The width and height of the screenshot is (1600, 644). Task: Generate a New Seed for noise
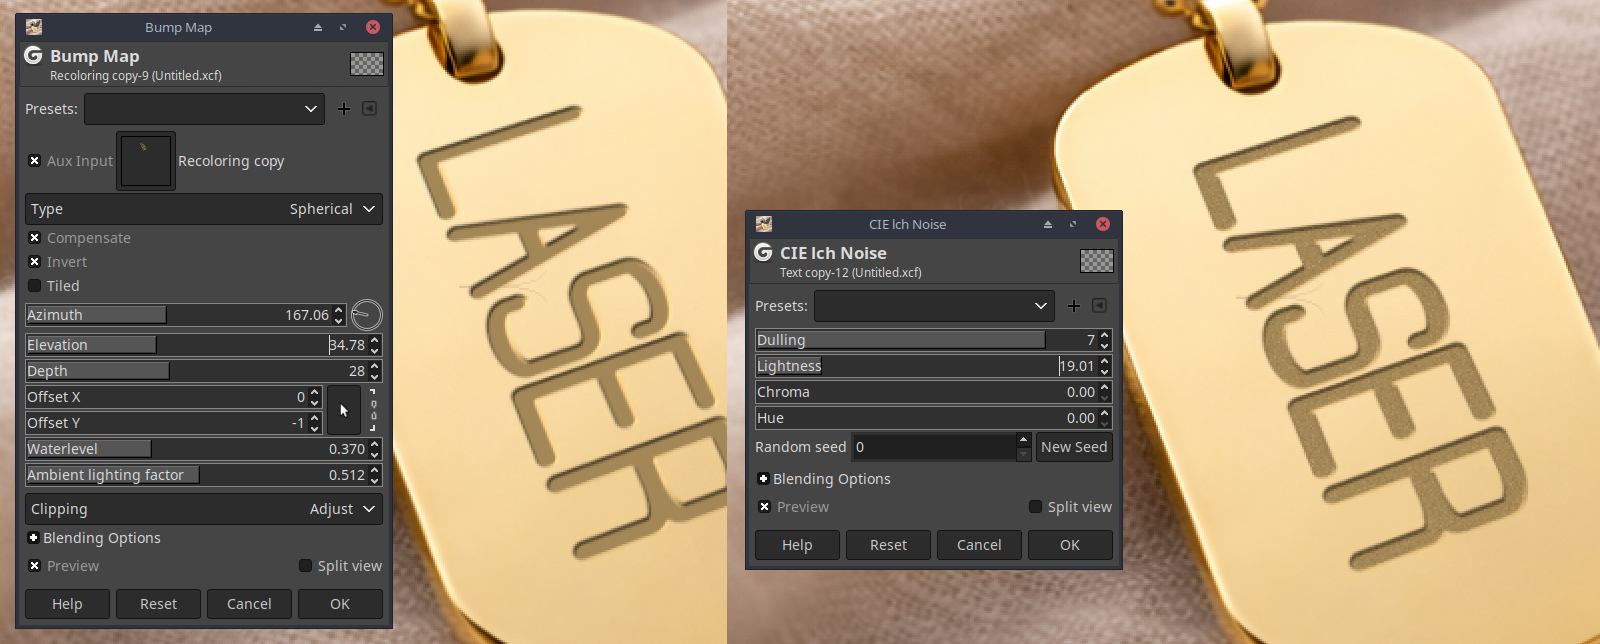click(x=1074, y=447)
